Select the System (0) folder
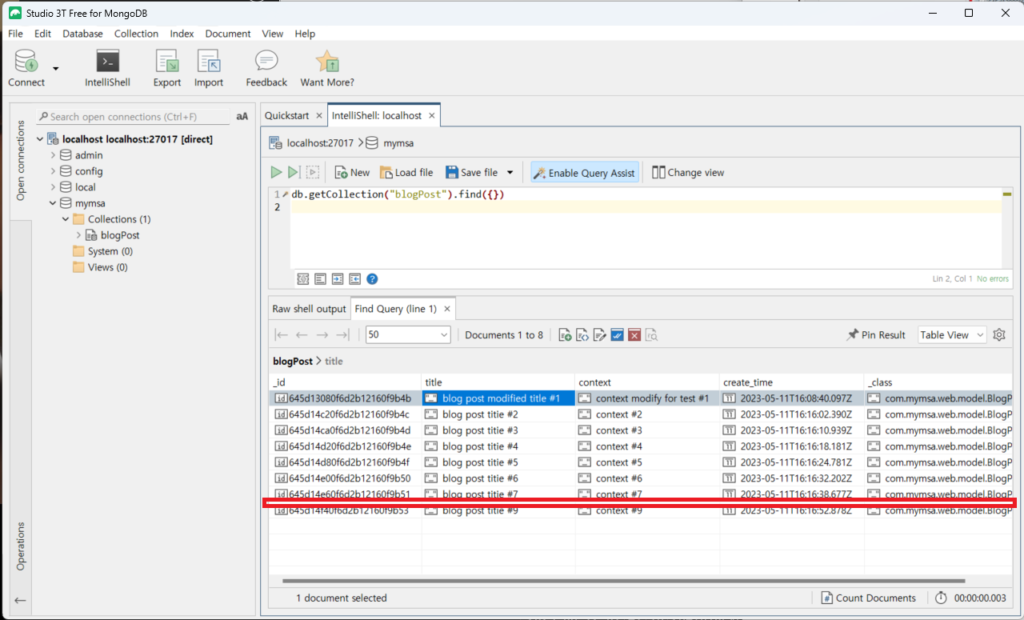Image resolution: width=1024 pixels, height=620 pixels. click(x=103, y=252)
